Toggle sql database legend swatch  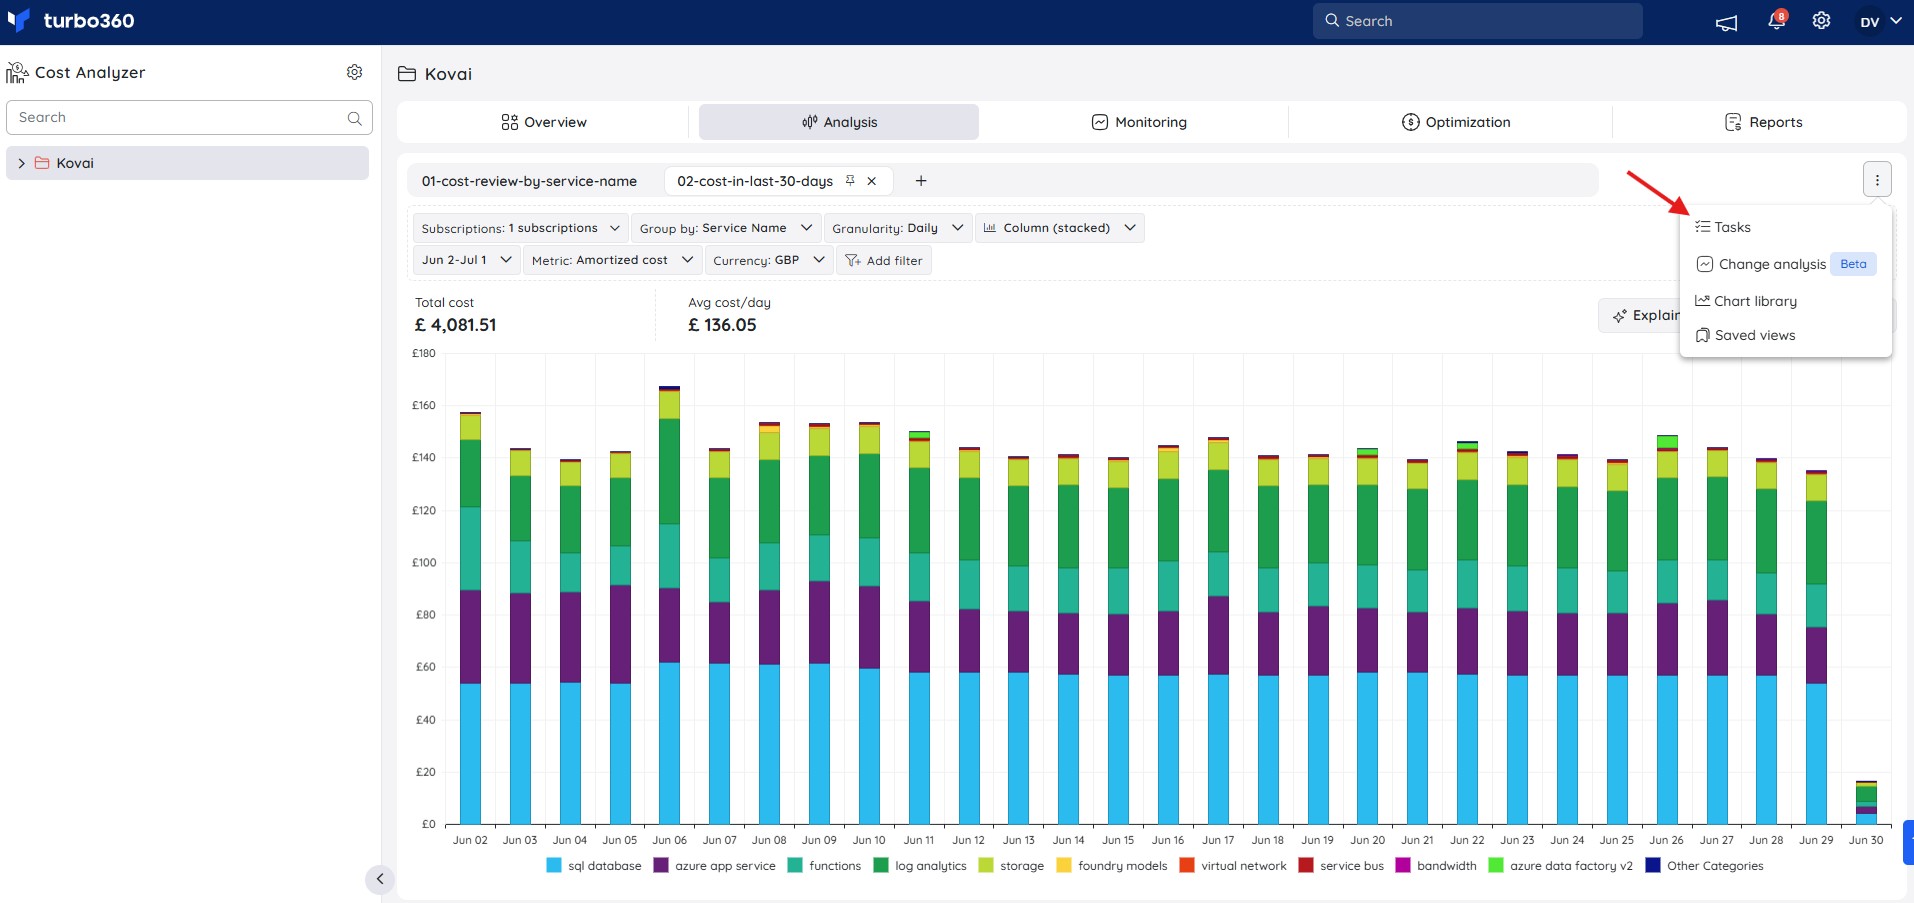coord(554,865)
